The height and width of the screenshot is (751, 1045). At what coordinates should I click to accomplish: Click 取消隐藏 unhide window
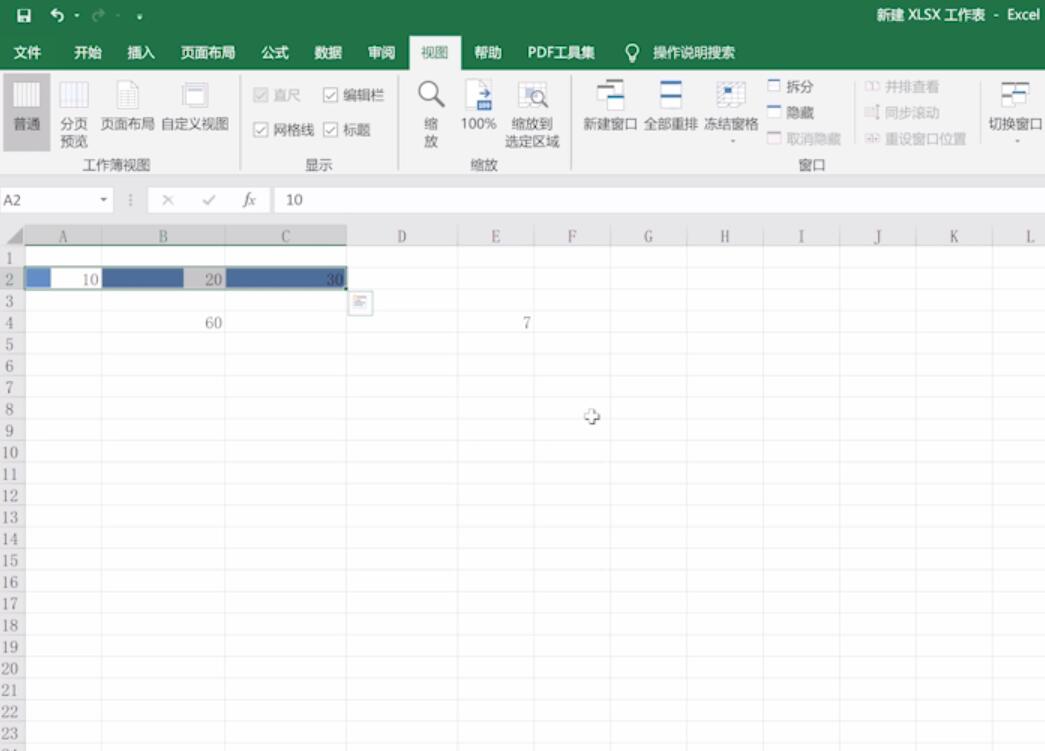pyautogui.click(x=804, y=139)
